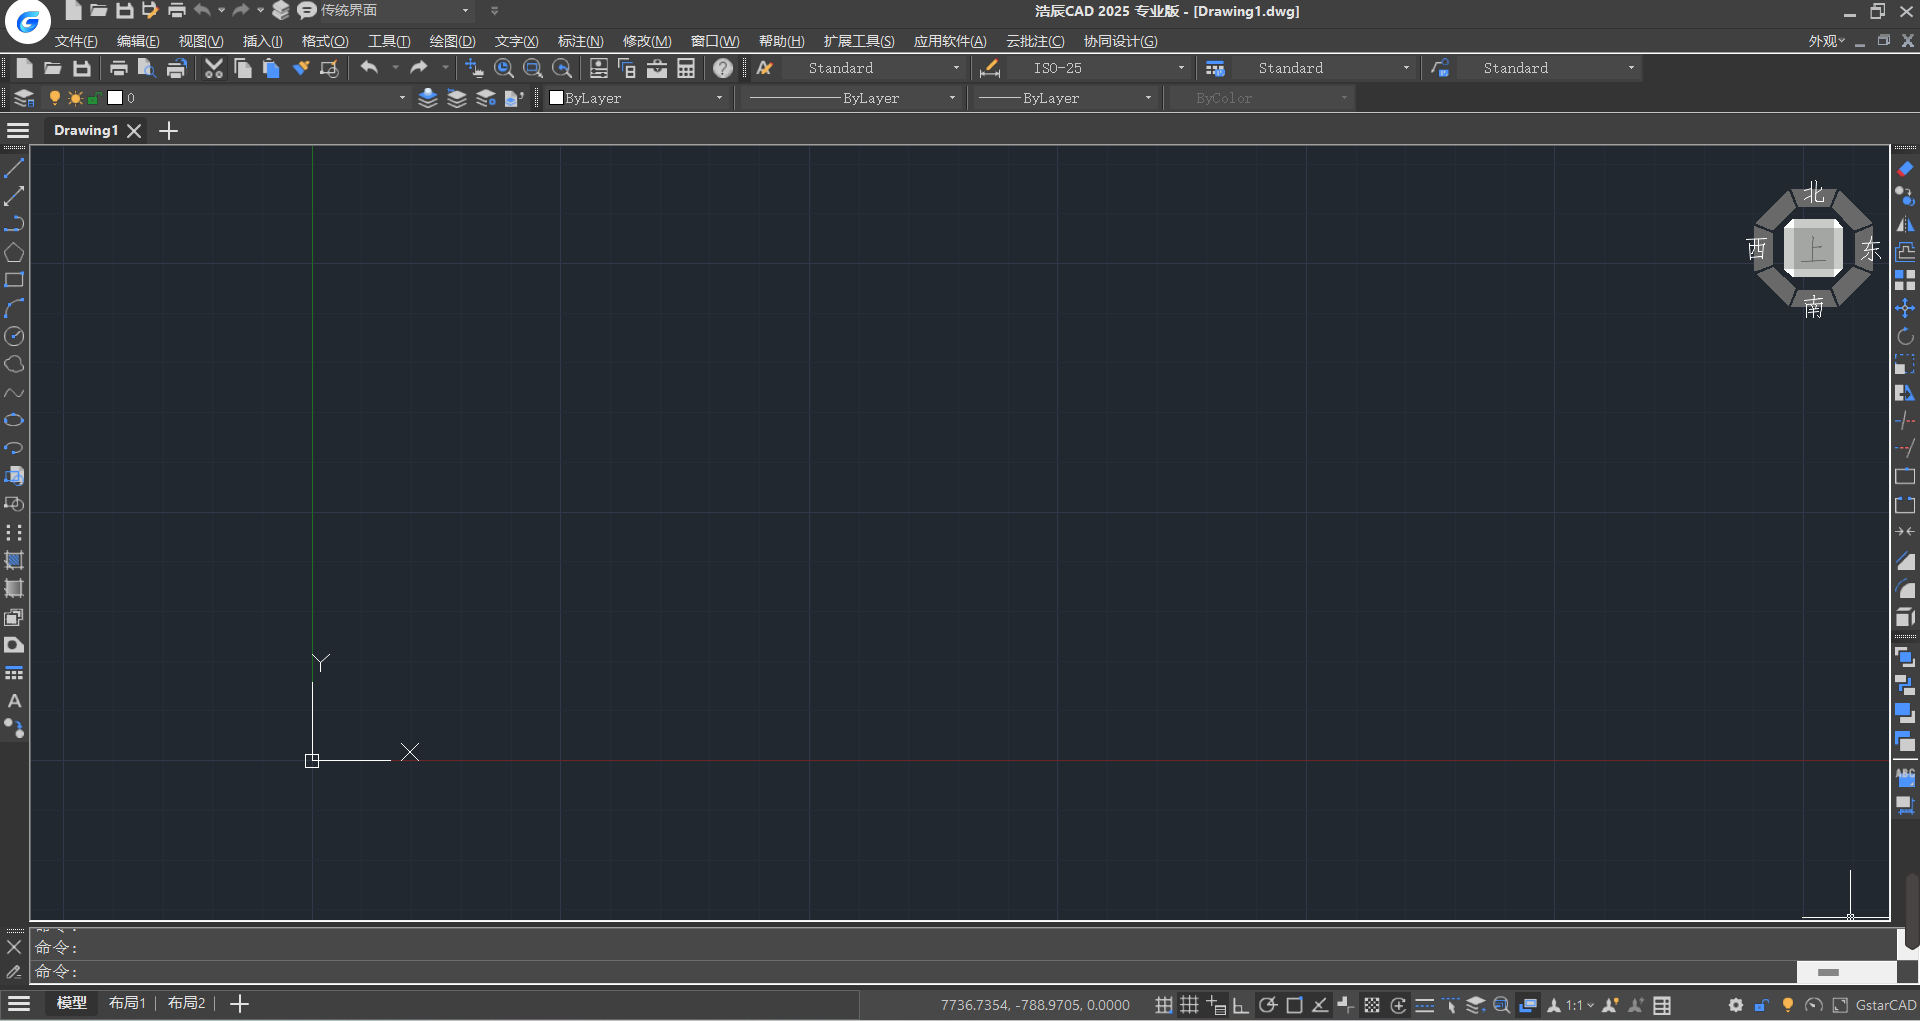Click the Print icon in main toolbar

tap(118, 68)
